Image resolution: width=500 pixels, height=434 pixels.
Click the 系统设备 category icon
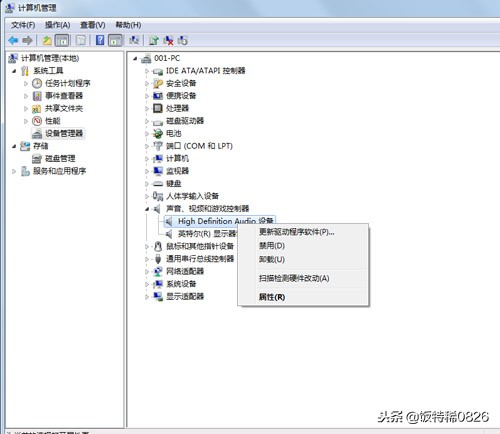point(158,284)
